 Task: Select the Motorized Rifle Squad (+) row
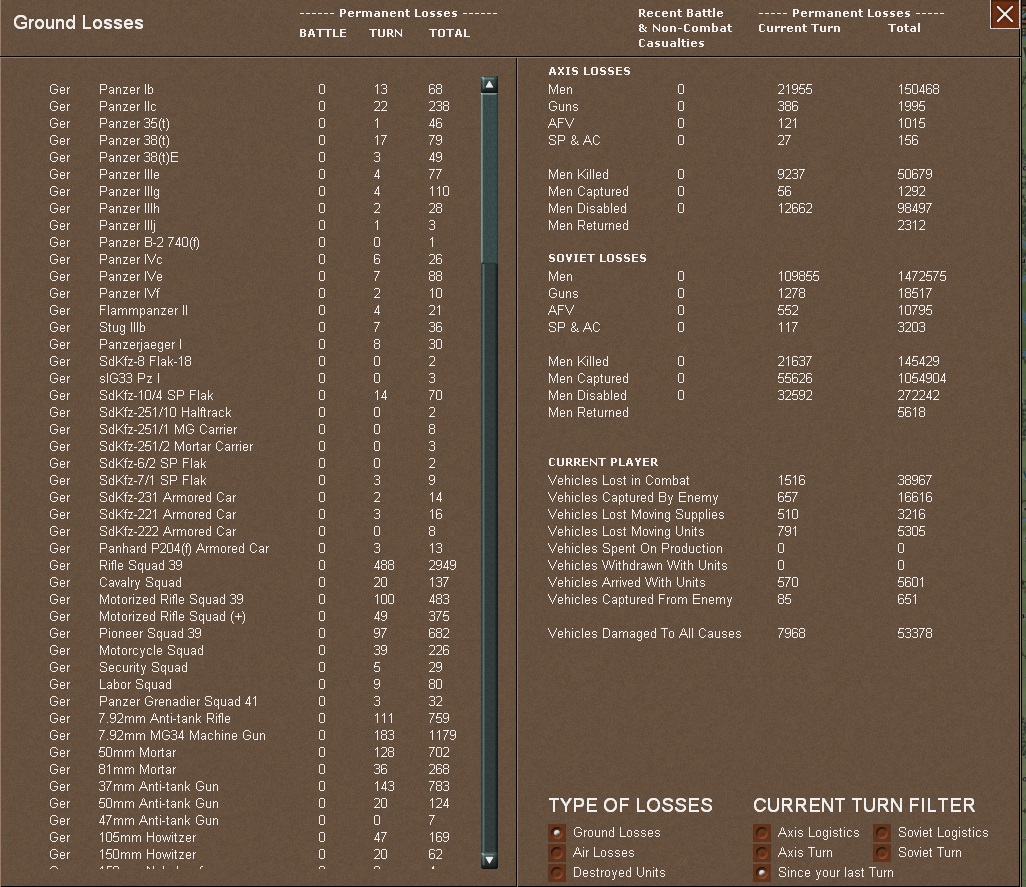[253, 617]
